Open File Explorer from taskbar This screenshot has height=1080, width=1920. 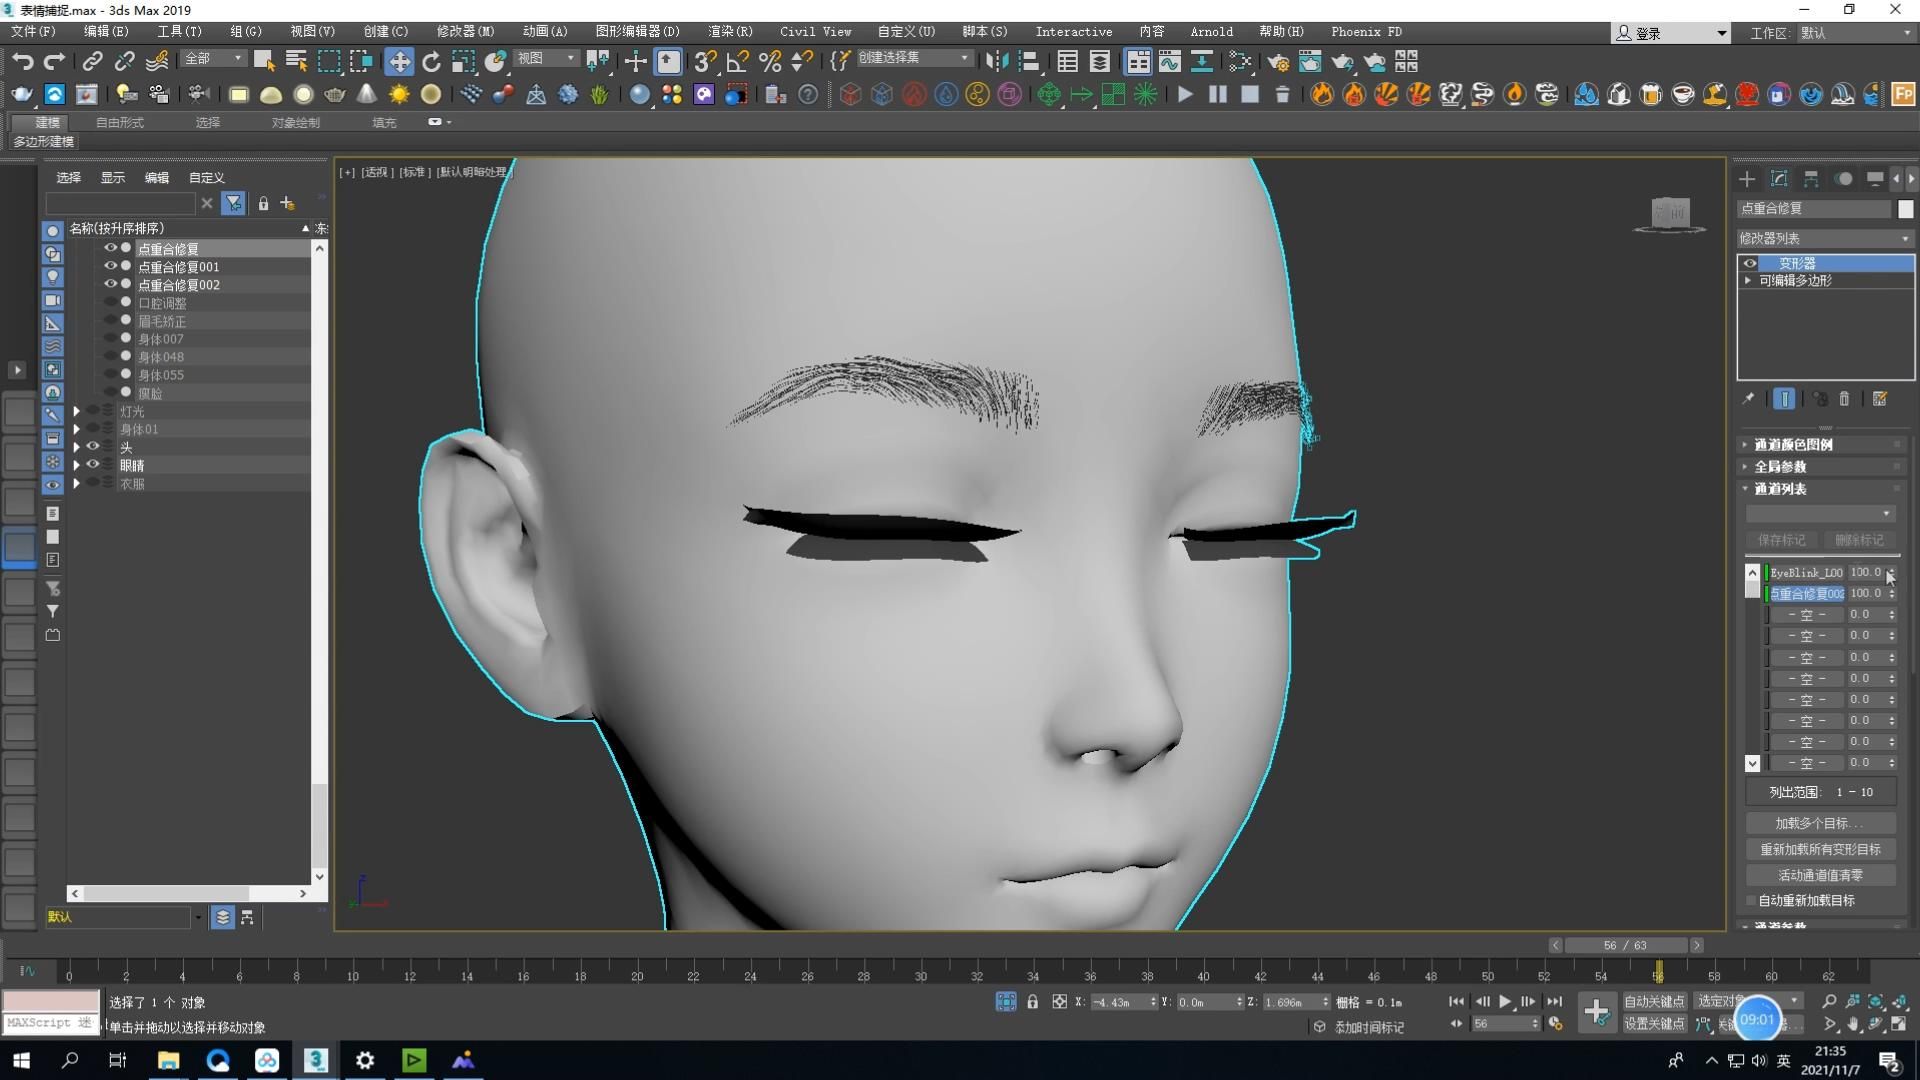coord(168,1060)
